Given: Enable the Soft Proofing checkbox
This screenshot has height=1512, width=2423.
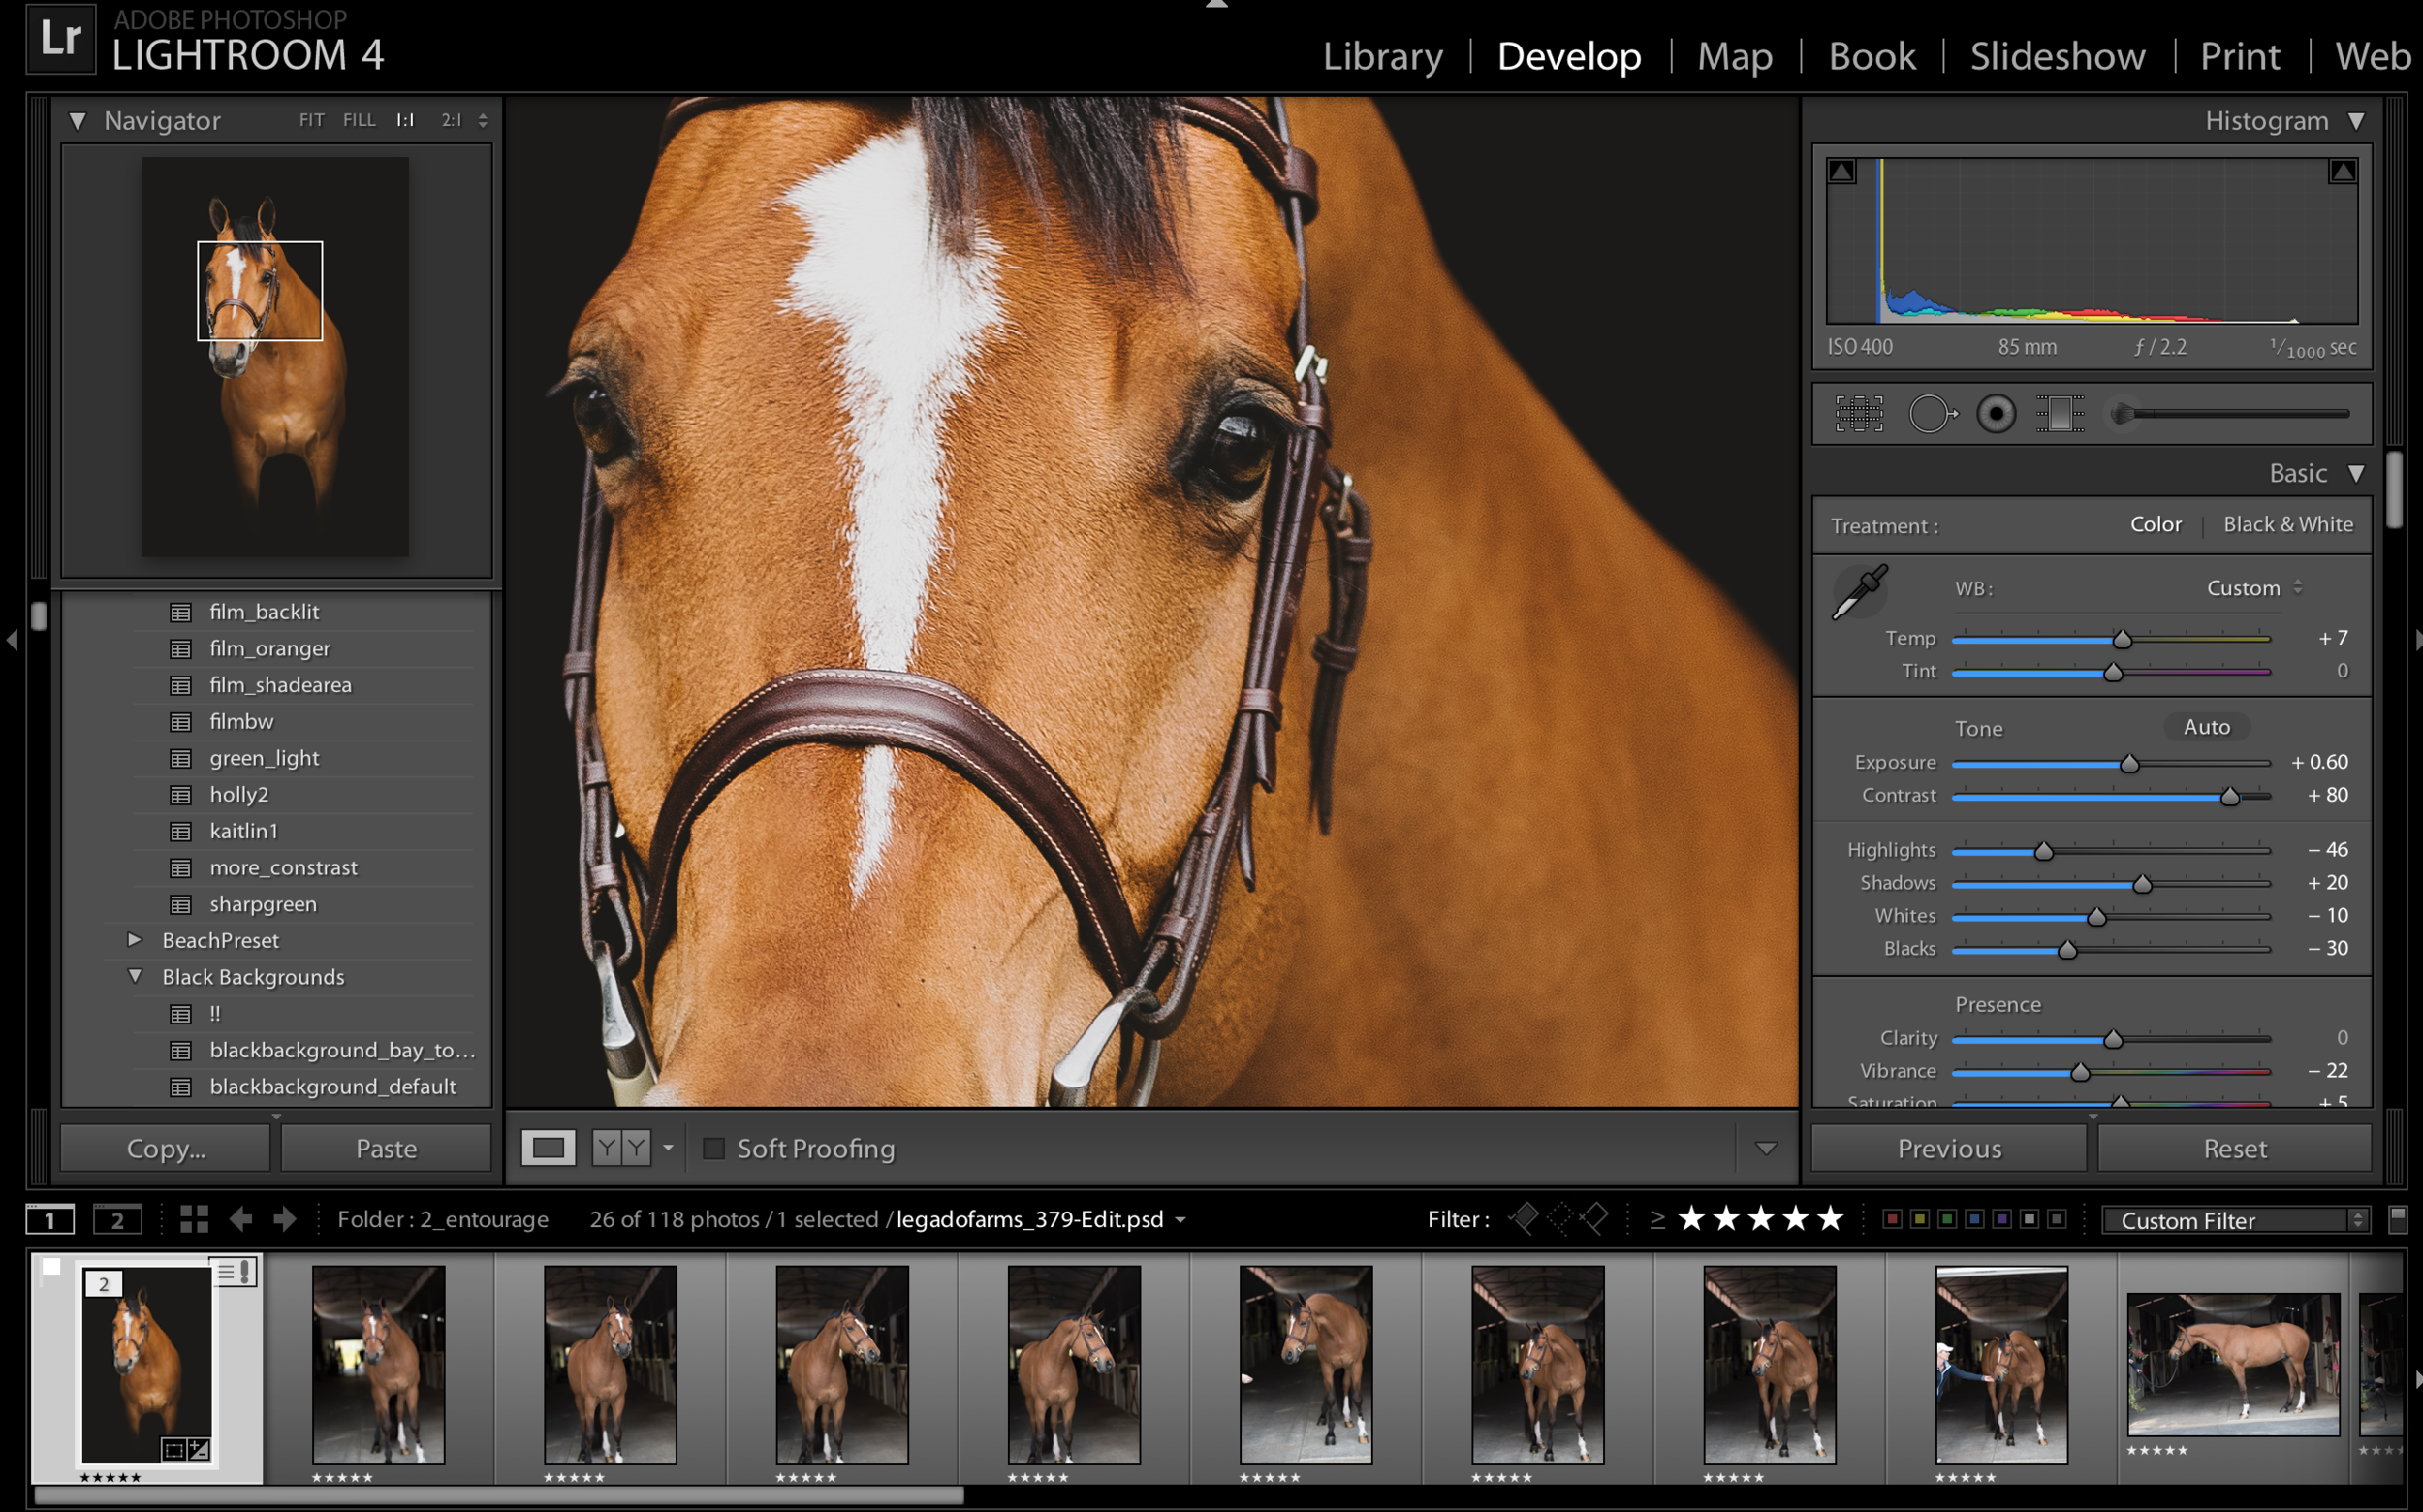Looking at the screenshot, I should (714, 1148).
